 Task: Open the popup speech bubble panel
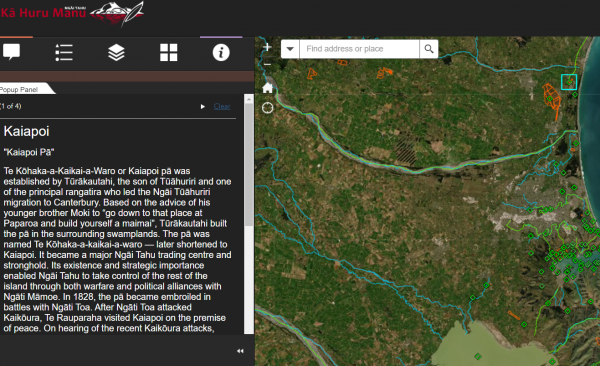(x=11, y=52)
